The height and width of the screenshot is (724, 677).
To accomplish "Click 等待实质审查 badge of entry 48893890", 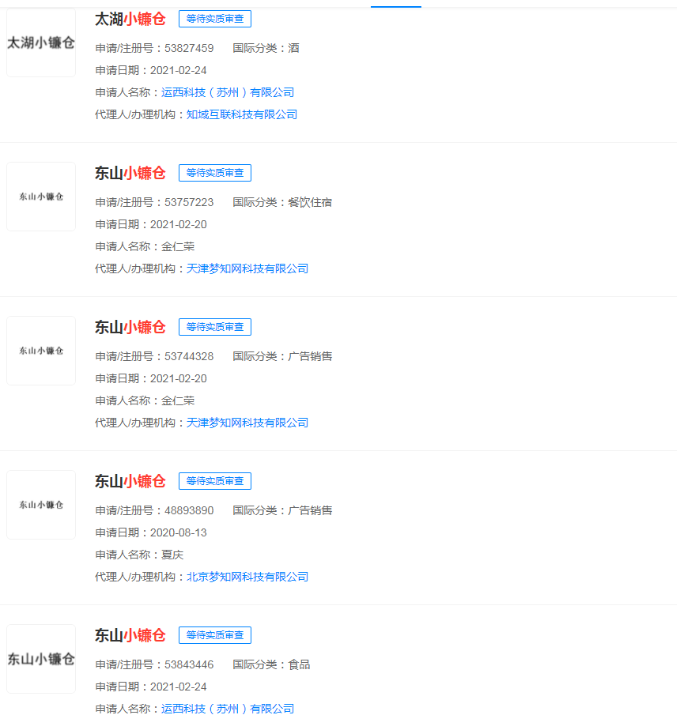I will point(215,482).
